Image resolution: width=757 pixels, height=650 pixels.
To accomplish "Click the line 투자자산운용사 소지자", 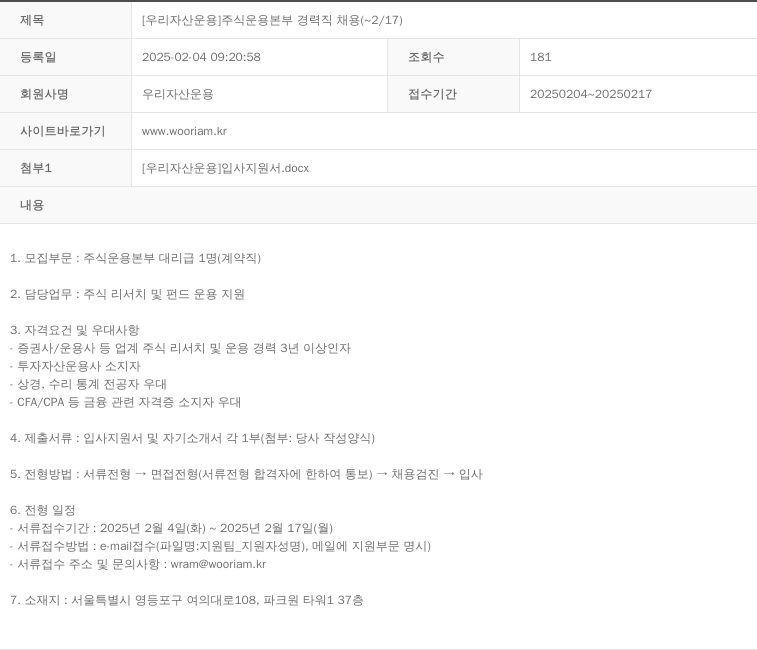I will pos(75,367).
